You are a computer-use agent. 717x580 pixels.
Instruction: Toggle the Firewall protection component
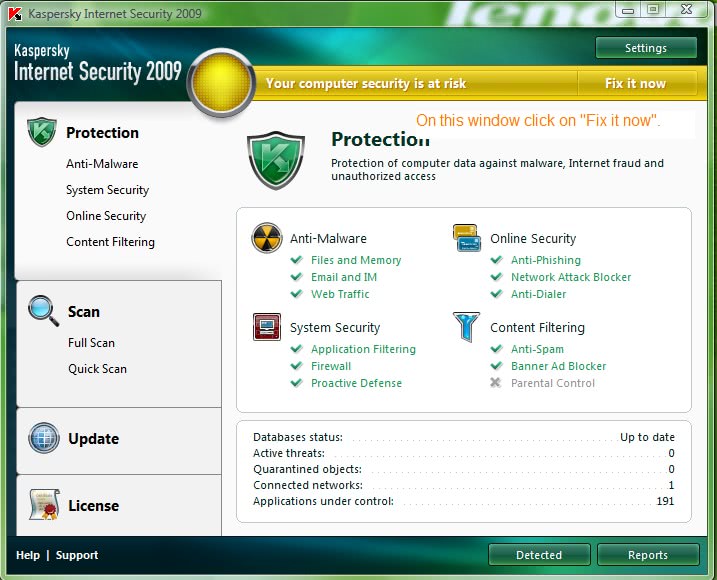330,366
